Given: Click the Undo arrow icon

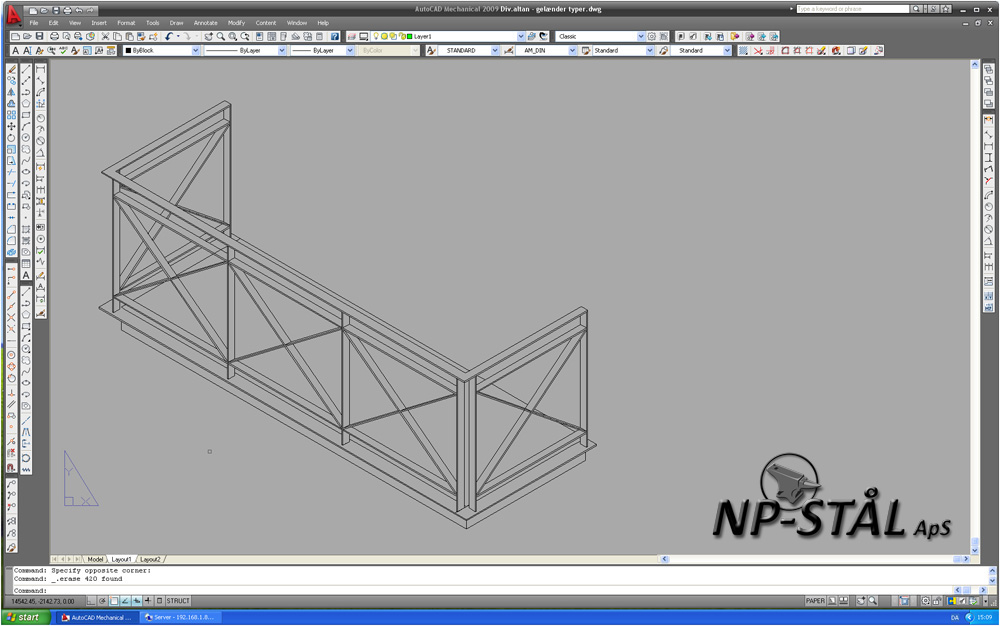Looking at the screenshot, I should 169,36.
